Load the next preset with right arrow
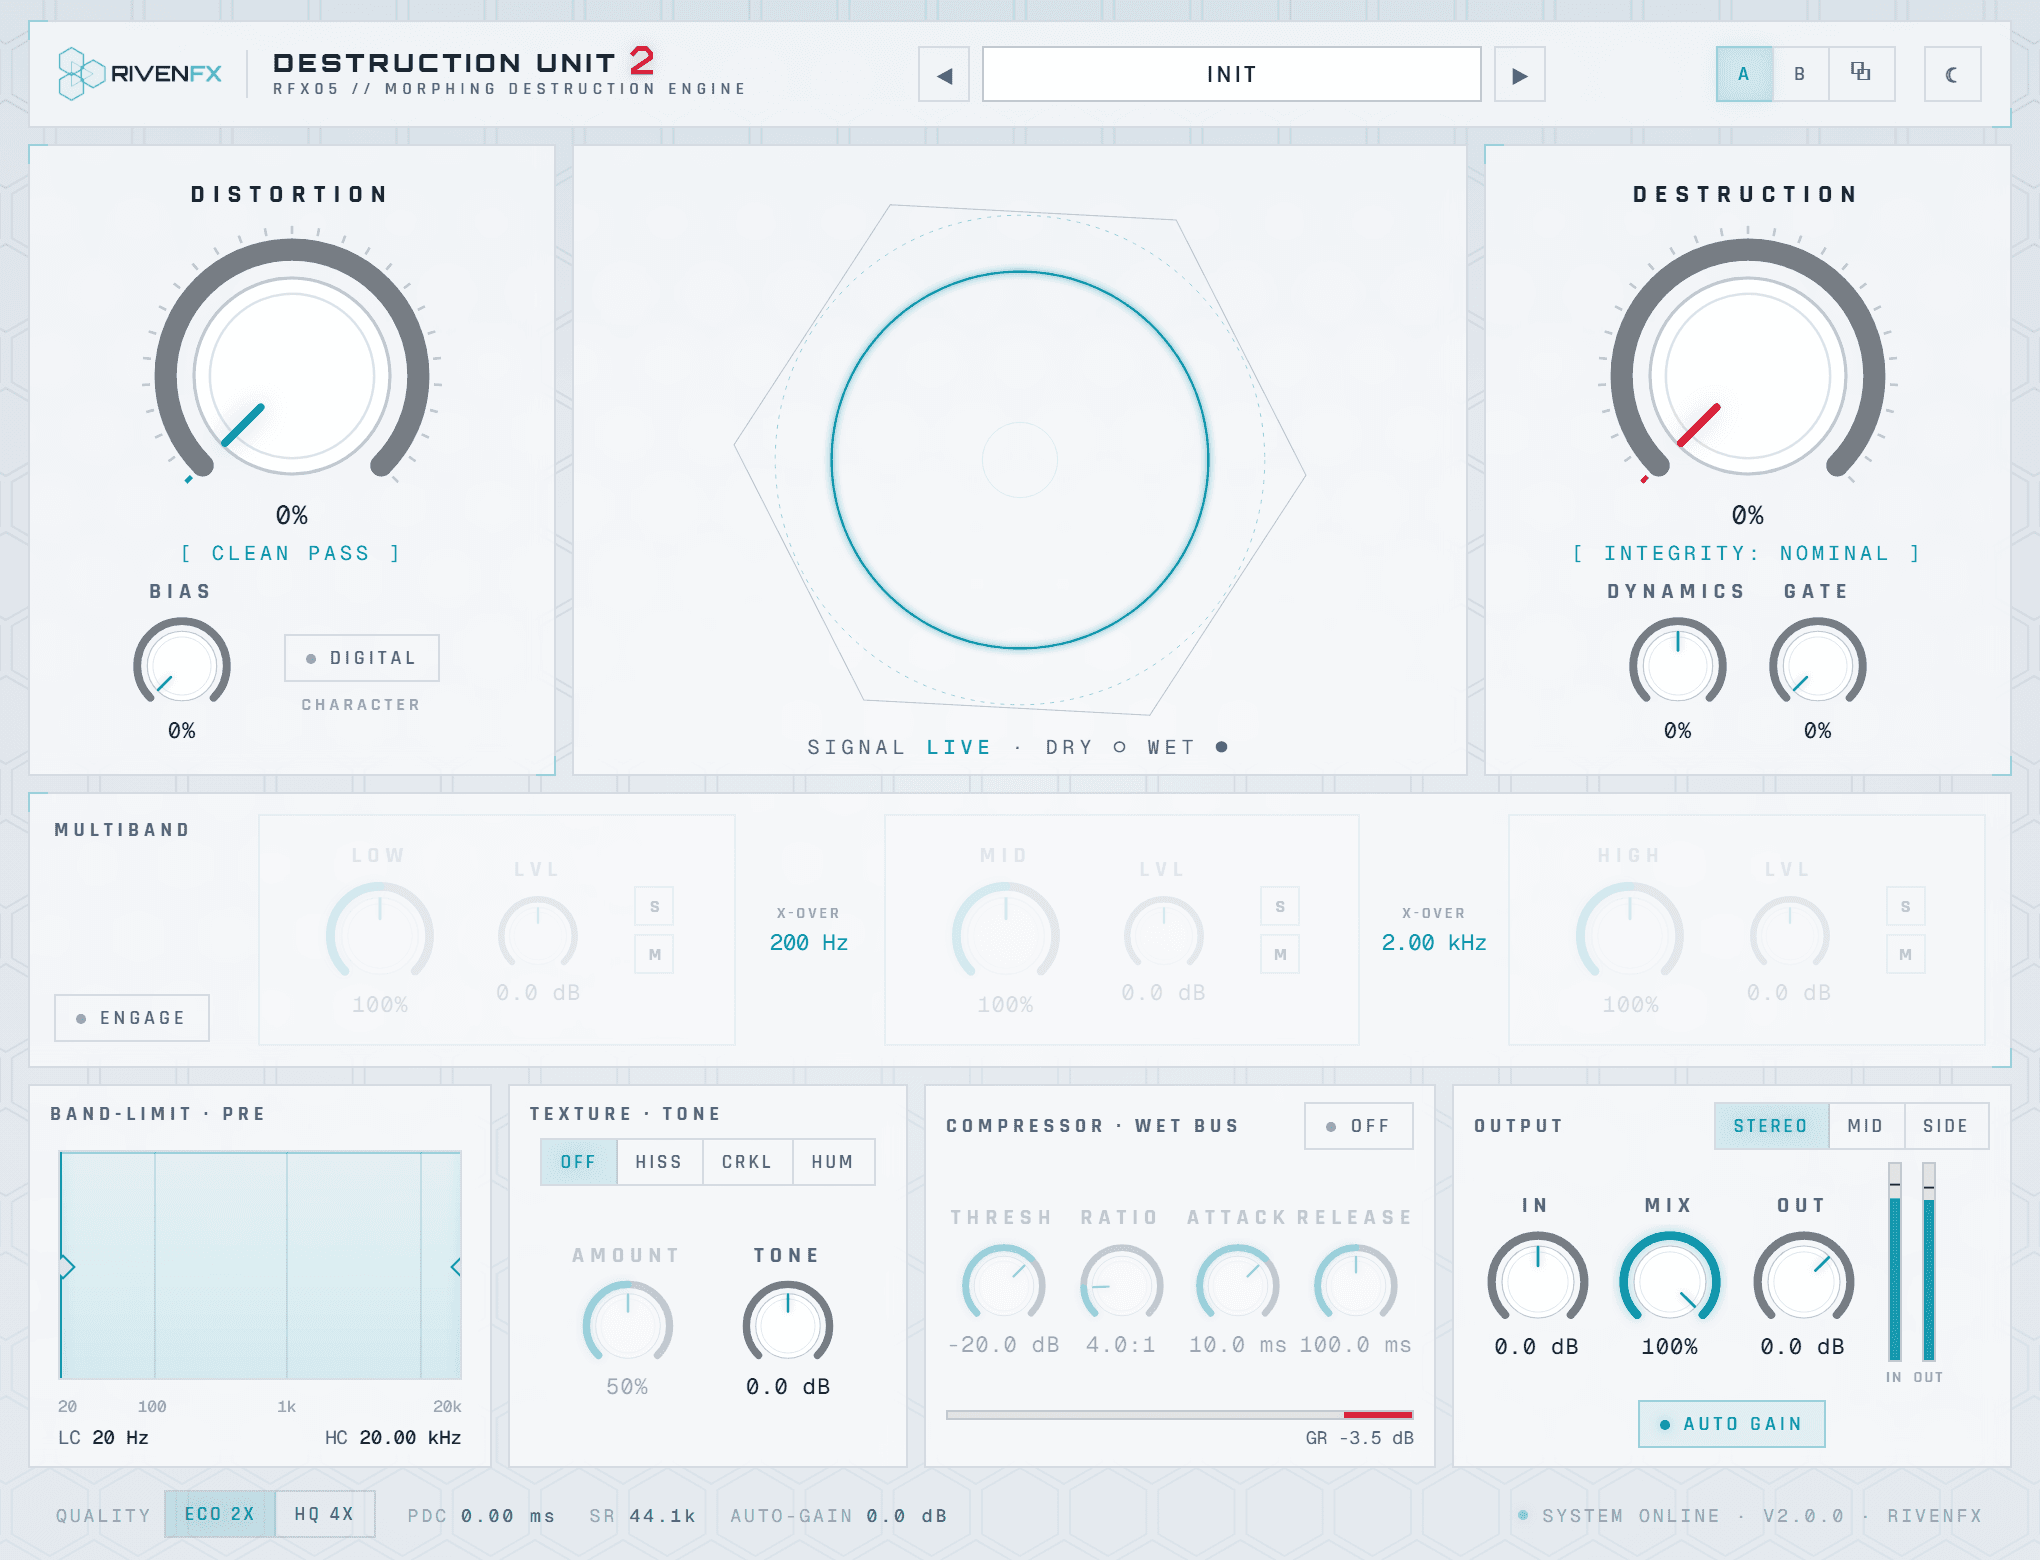The image size is (2040, 1560). (1519, 75)
